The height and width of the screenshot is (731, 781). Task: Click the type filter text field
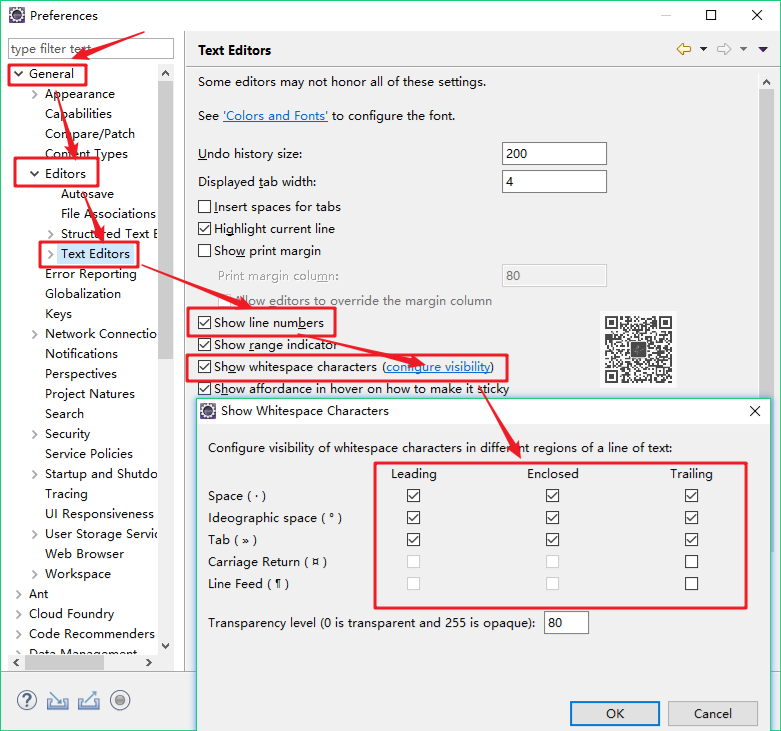pos(91,49)
